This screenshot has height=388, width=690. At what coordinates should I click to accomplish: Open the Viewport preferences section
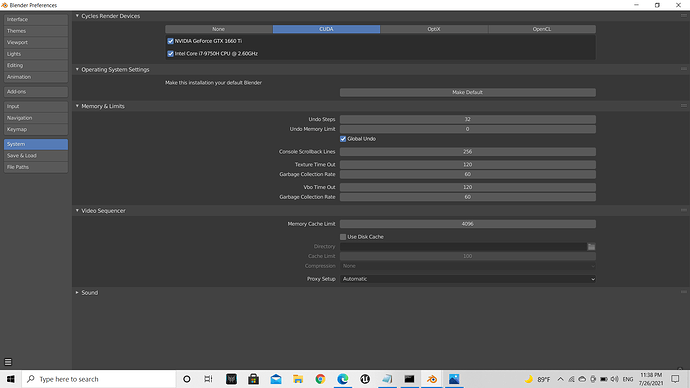[36, 42]
